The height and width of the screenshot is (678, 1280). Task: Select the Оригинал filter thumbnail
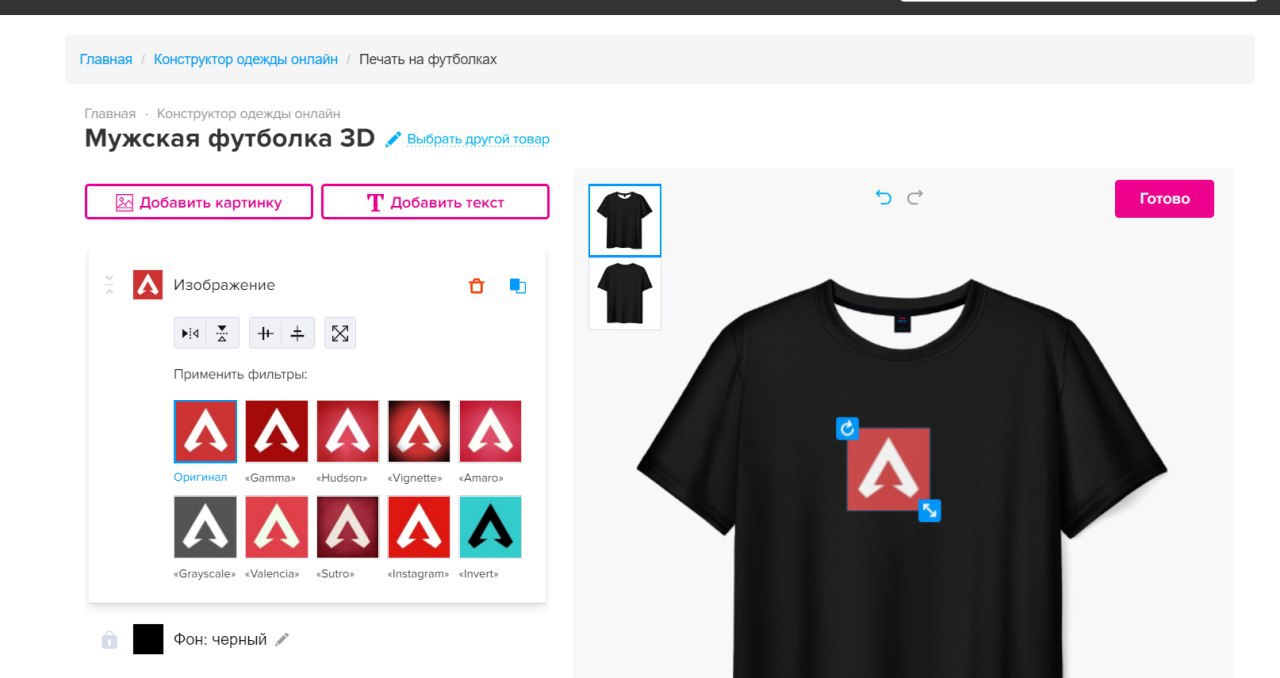205,431
